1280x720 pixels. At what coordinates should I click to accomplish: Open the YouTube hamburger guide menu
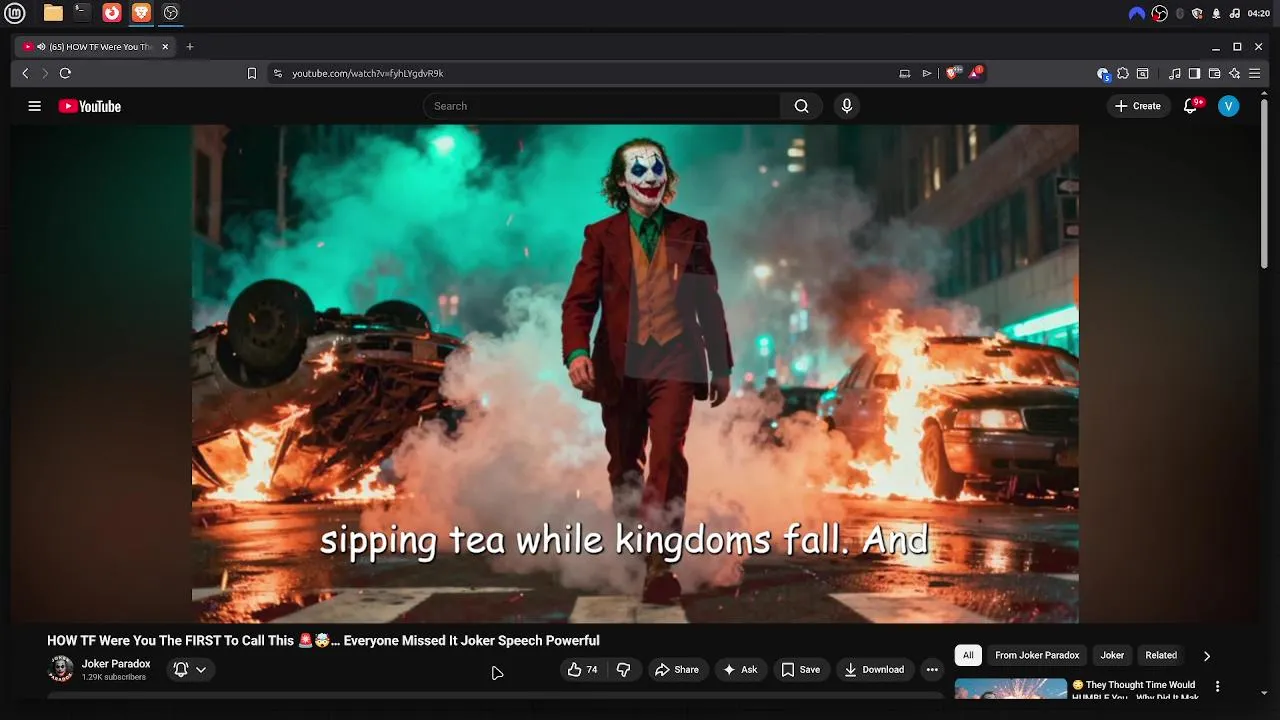34,106
